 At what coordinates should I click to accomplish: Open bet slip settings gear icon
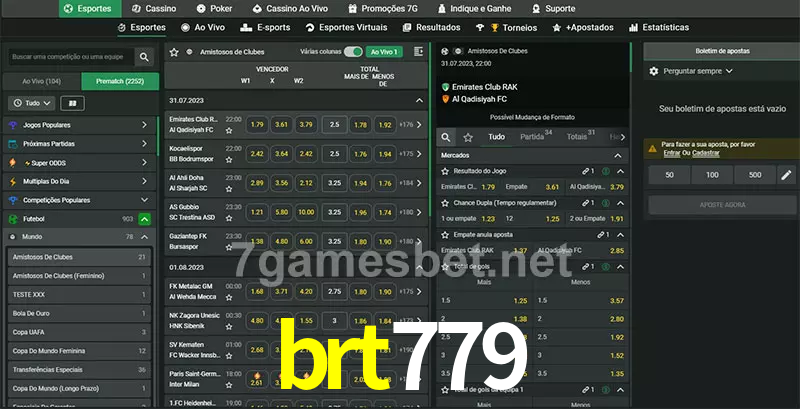654,71
